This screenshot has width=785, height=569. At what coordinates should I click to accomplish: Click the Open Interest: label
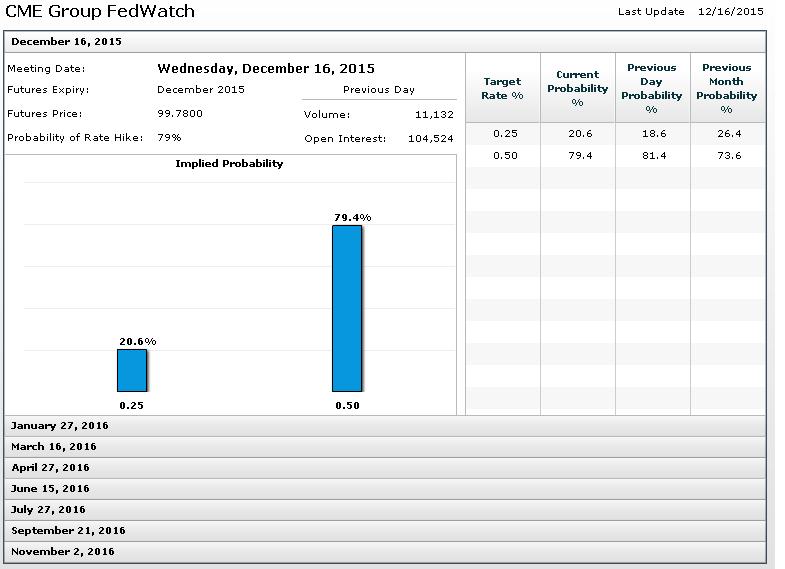tap(345, 139)
